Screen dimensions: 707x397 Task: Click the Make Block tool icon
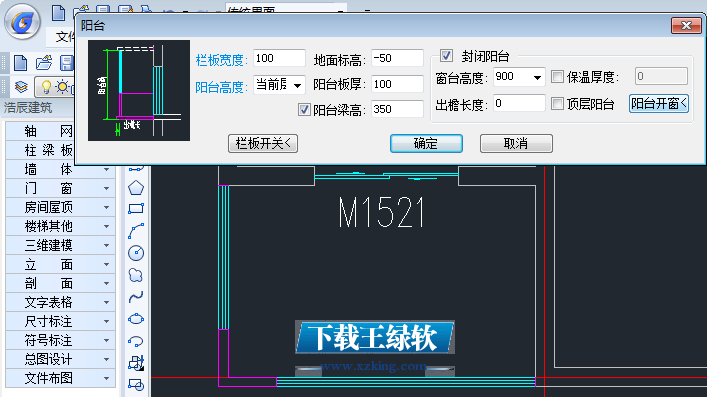136,384
